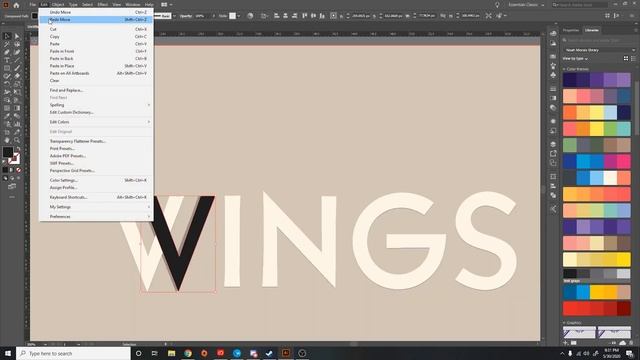Select the Line Segment tool
640x360 pixels.
pos(17,60)
